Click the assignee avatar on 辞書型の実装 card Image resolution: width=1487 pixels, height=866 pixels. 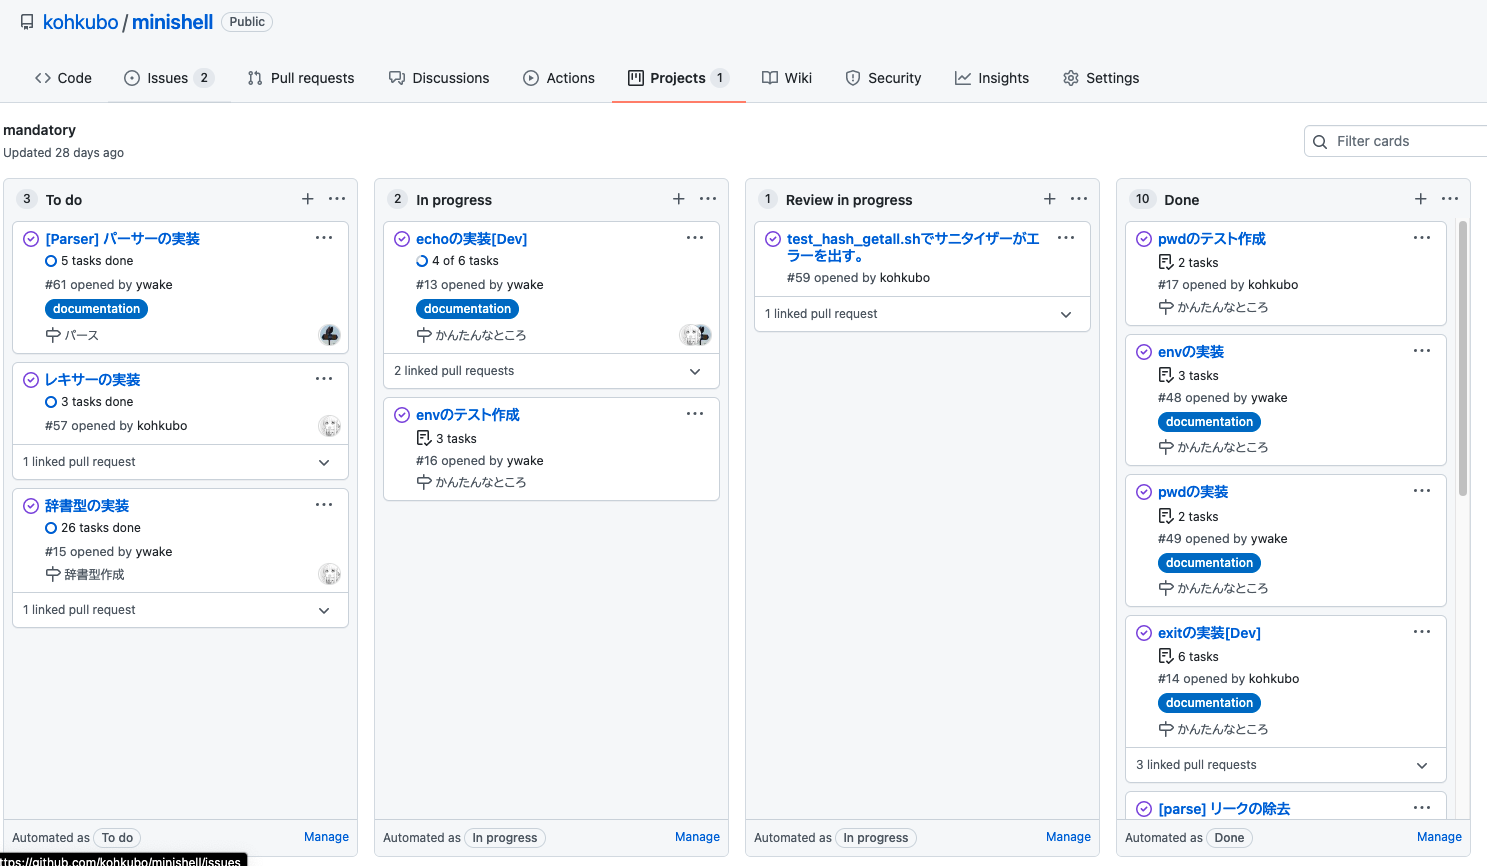tap(330, 574)
